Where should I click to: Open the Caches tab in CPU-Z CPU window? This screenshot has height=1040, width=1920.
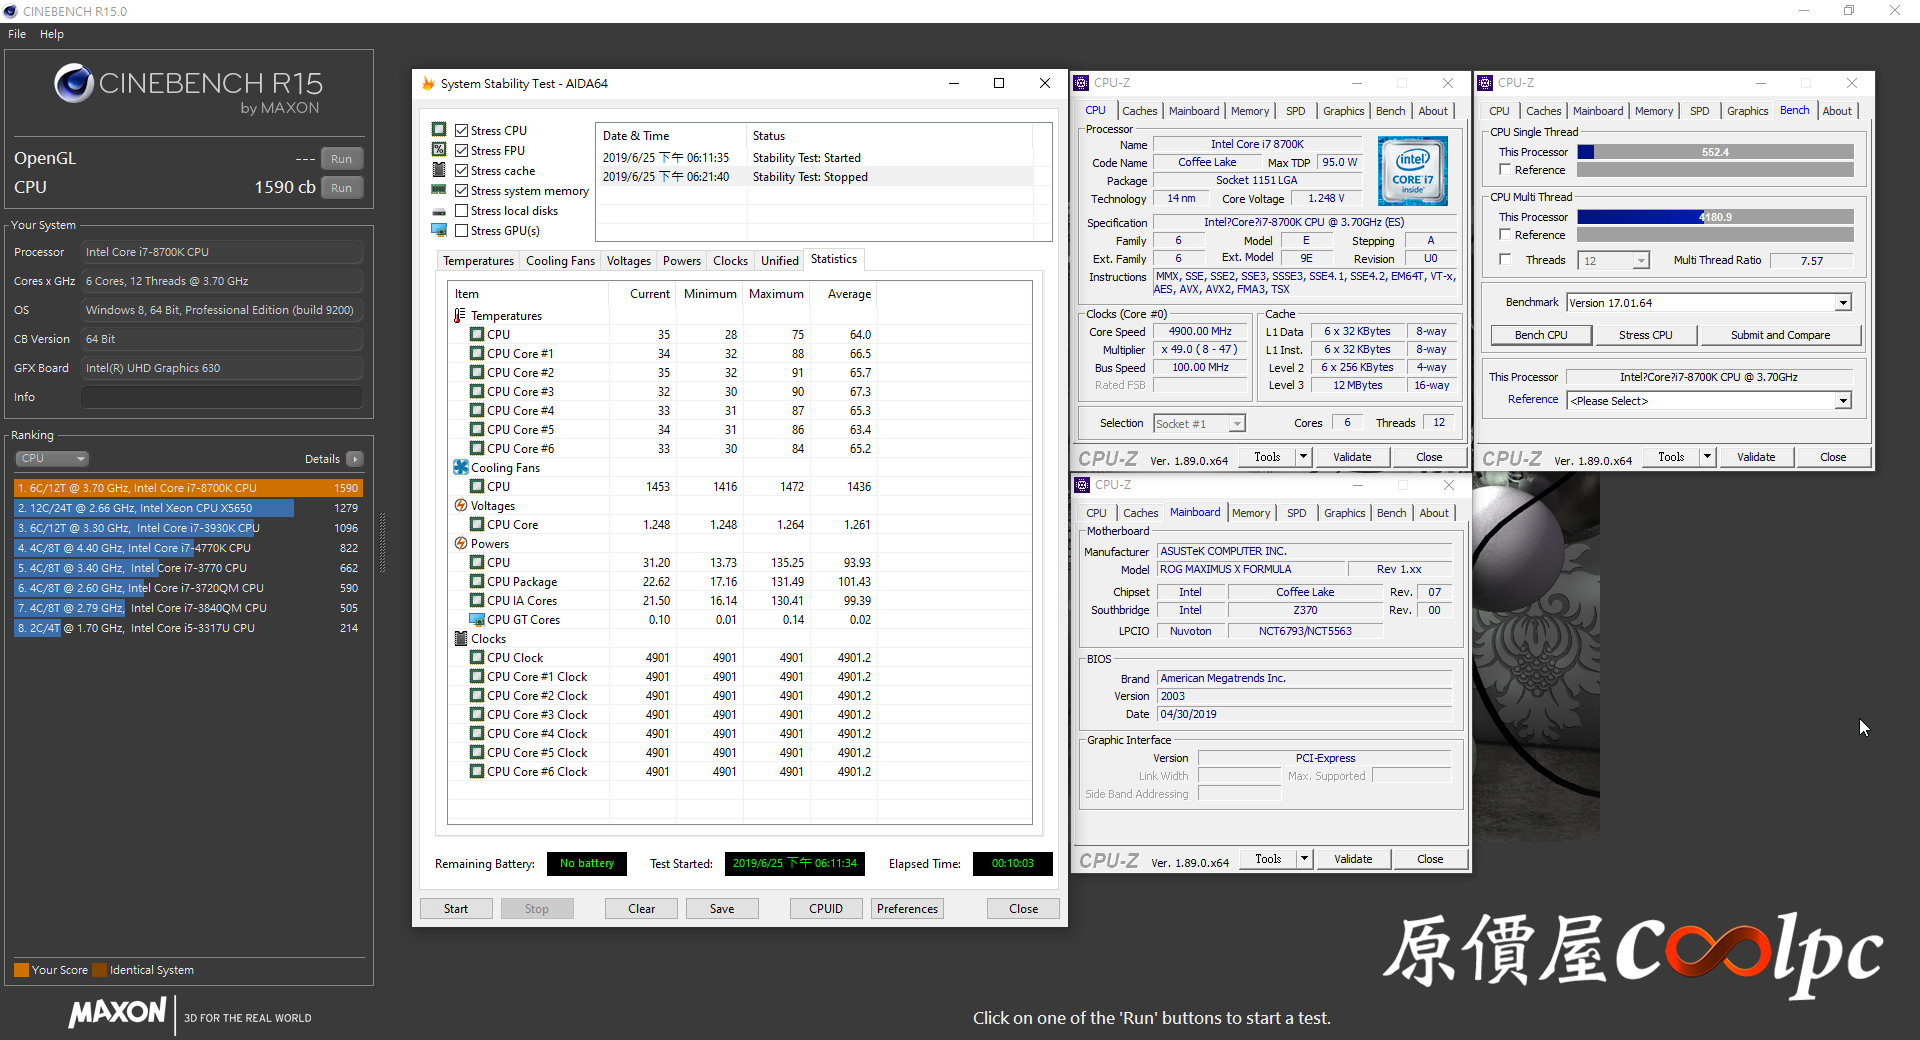(x=1139, y=111)
